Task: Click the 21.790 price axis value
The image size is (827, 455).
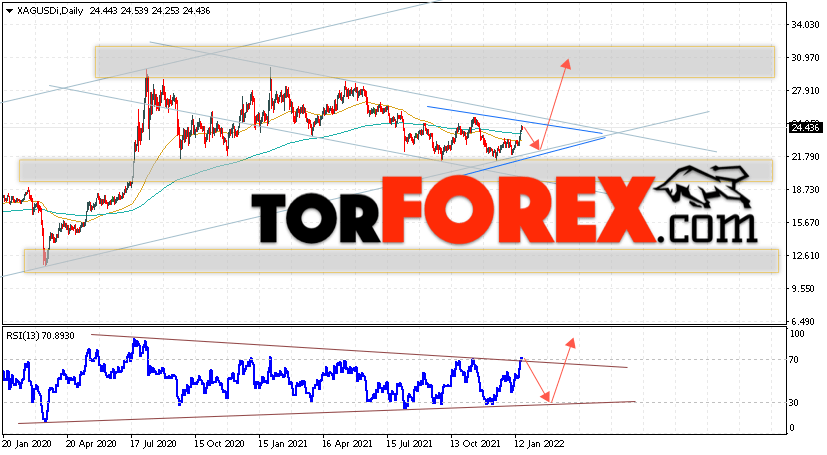Action: point(805,157)
